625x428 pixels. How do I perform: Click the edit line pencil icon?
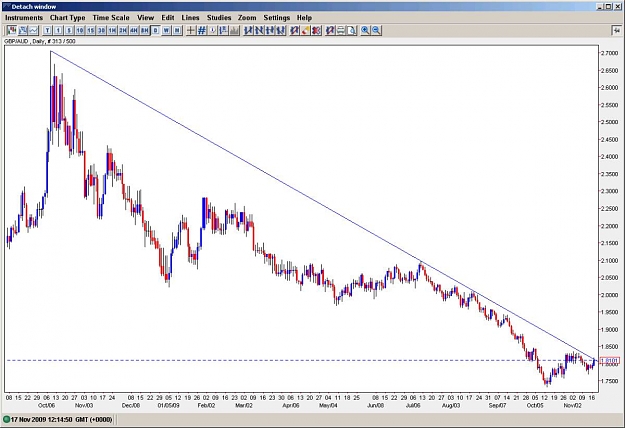295,30
